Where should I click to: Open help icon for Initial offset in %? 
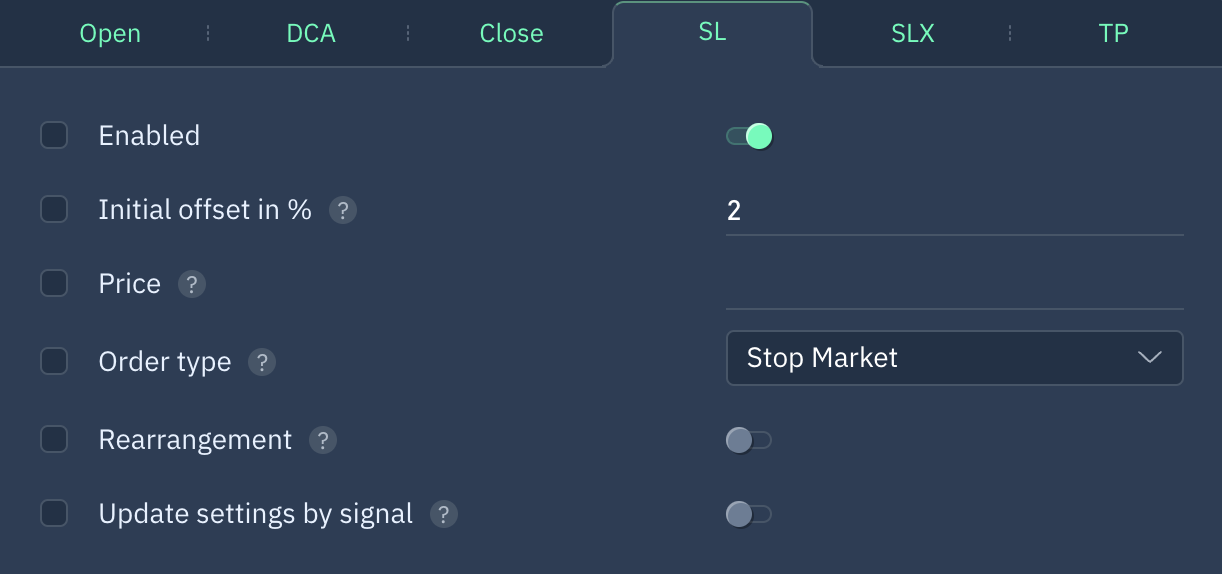343,211
